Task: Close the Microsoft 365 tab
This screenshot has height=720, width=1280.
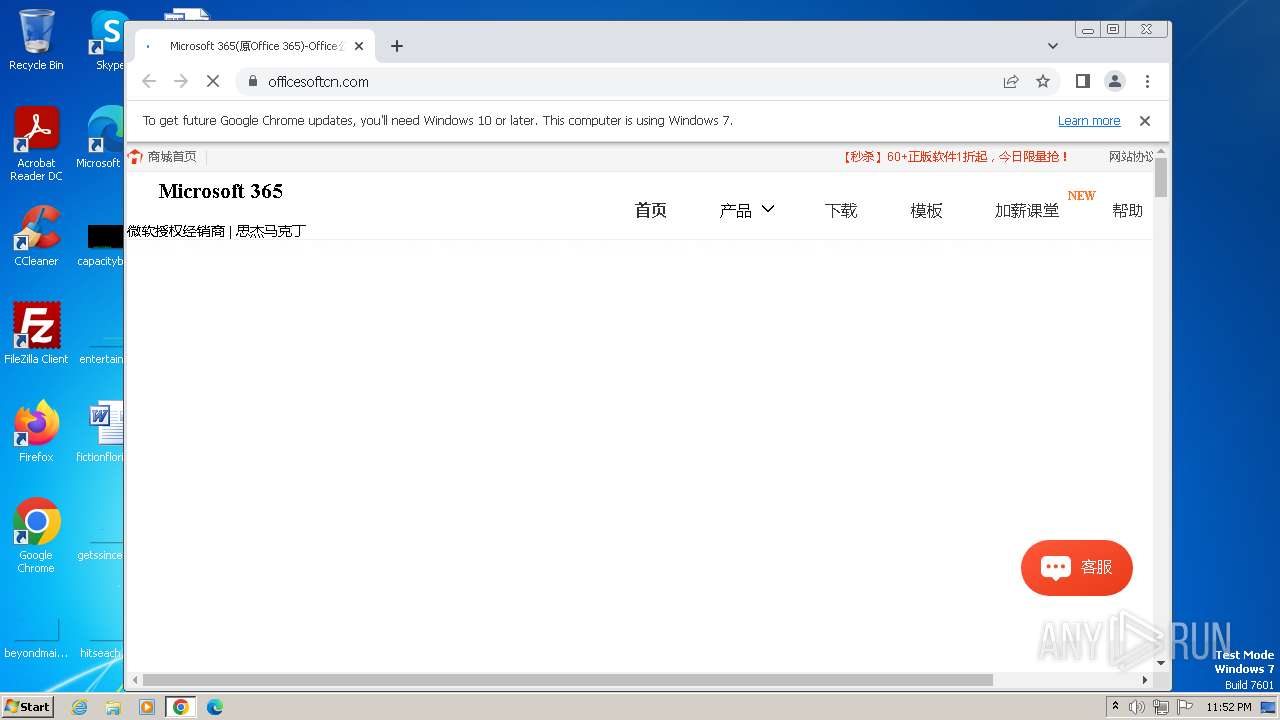Action: (x=359, y=46)
